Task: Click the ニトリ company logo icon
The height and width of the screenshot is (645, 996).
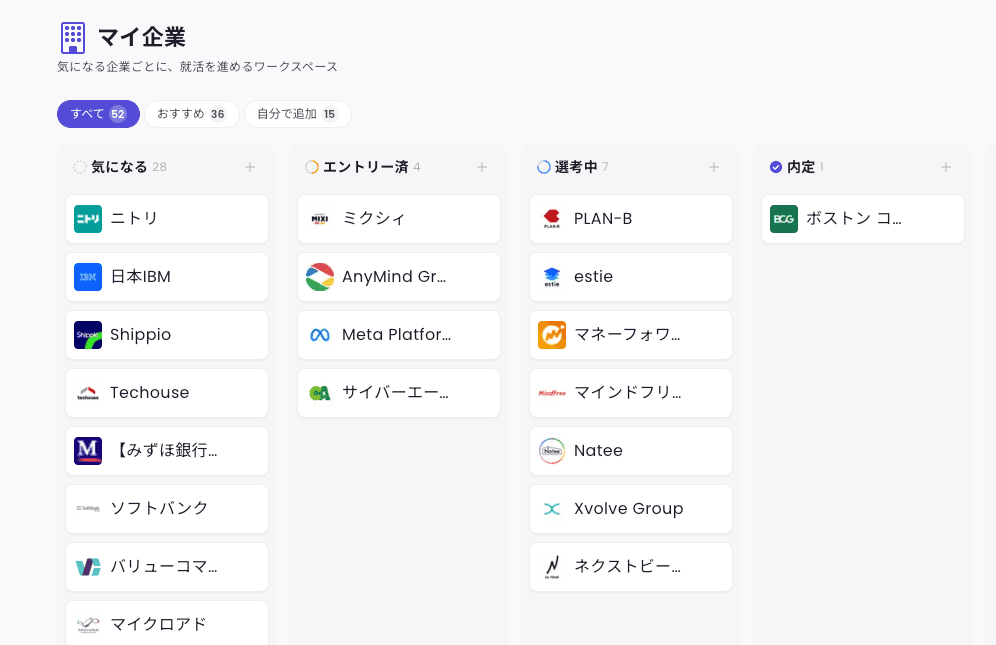Action: 88,219
